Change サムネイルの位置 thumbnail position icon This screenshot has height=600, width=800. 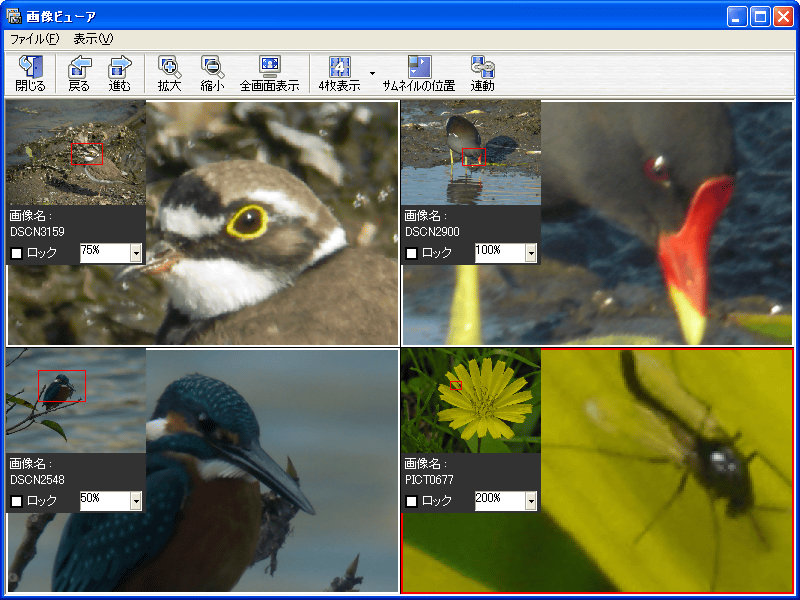click(x=419, y=66)
